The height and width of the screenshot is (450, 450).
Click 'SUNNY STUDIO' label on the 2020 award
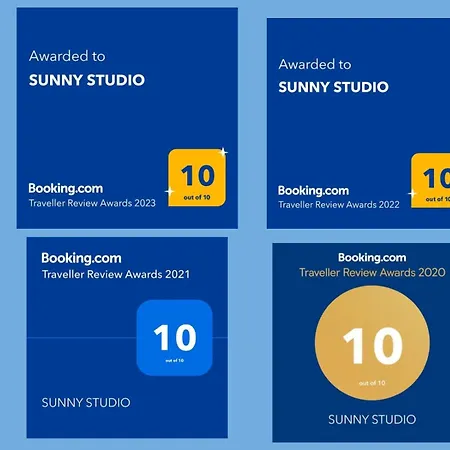click(372, 419)
